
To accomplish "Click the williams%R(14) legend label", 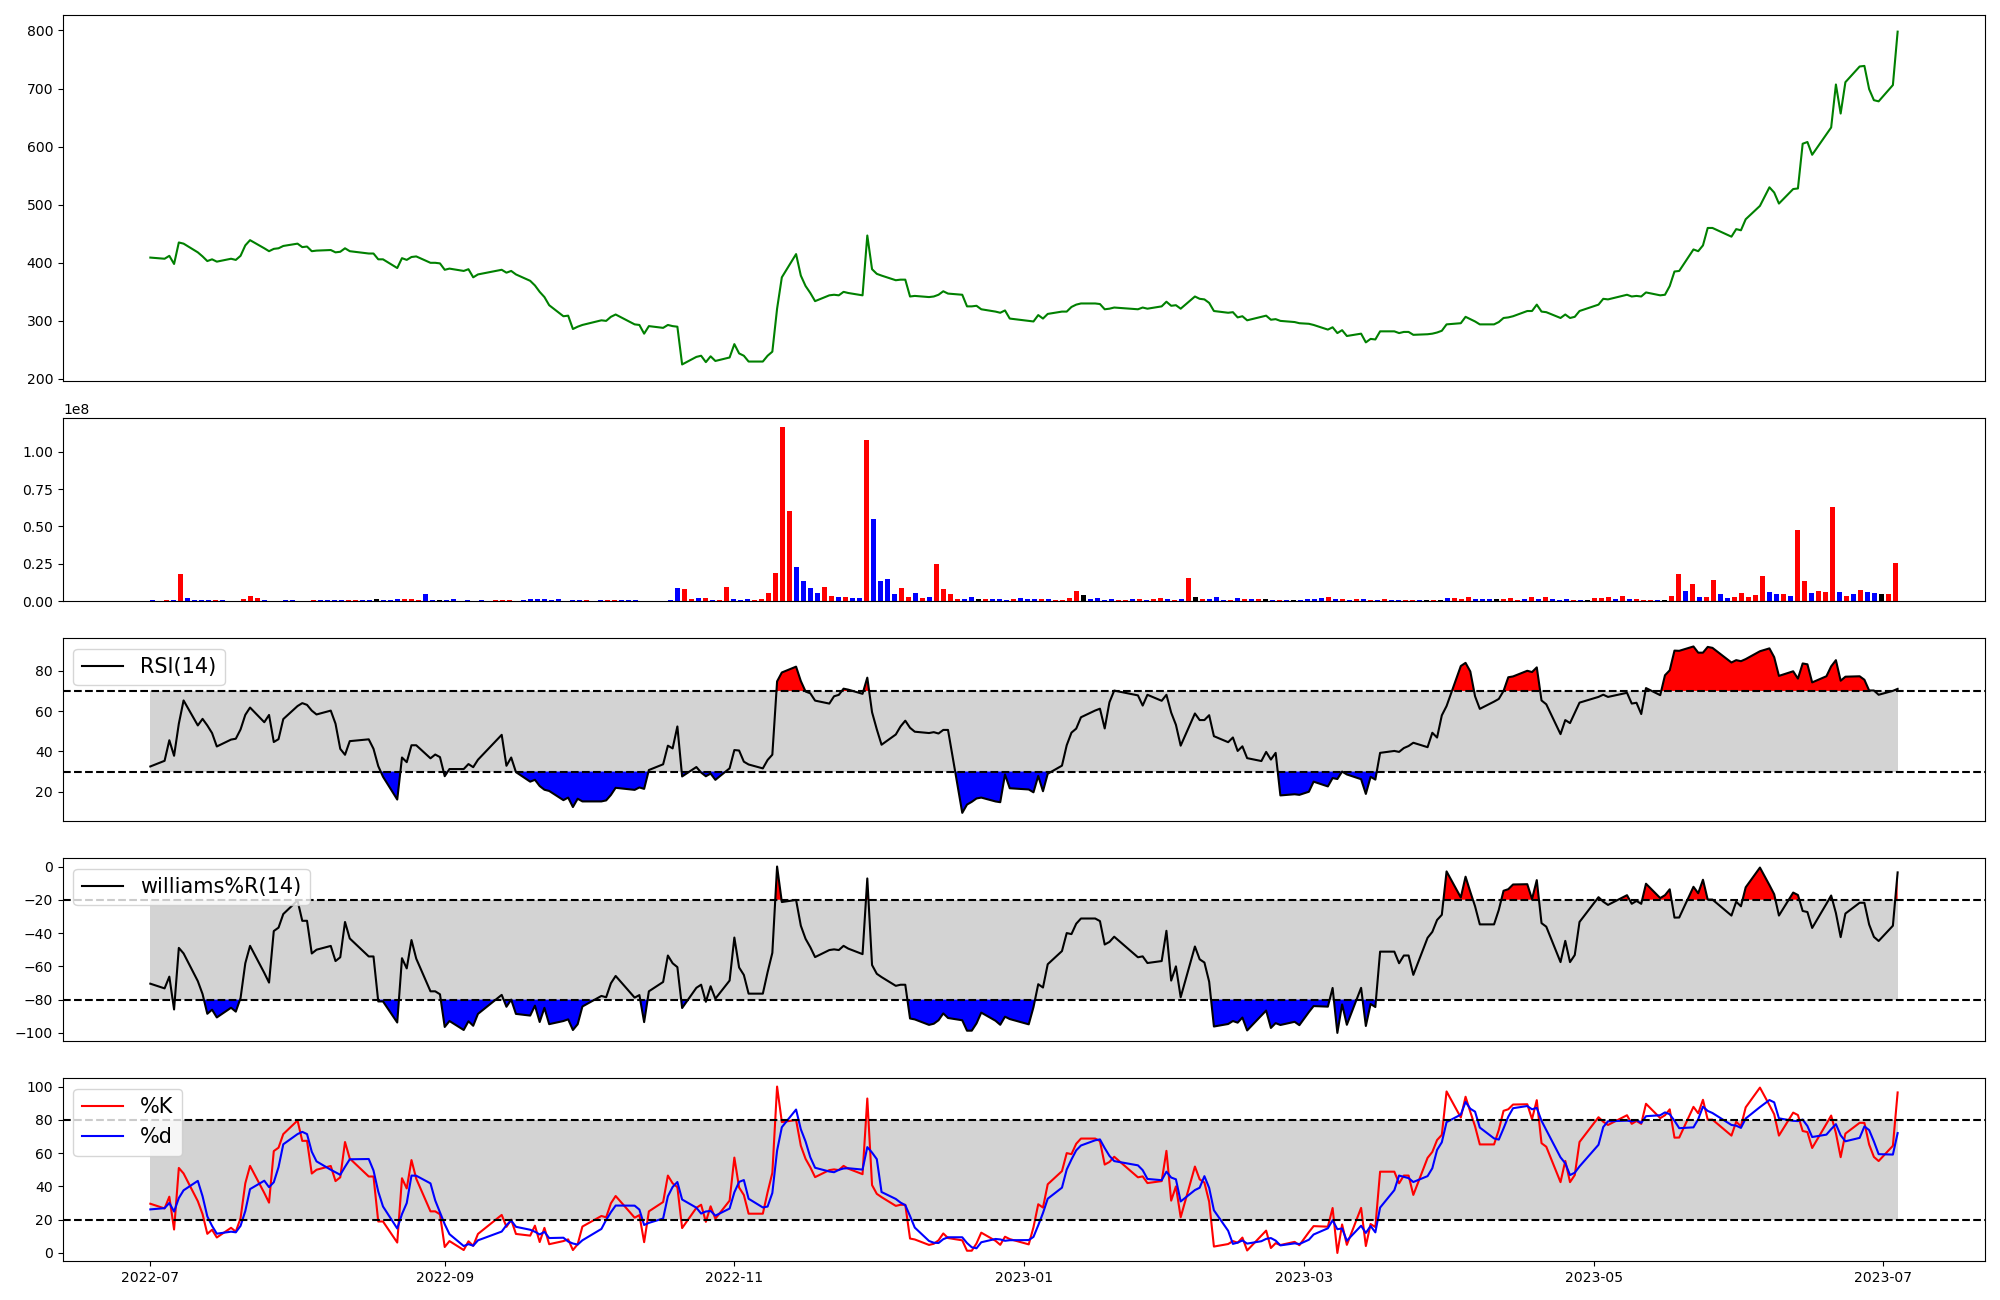I will pyautogui.click(x=220, y=886).
